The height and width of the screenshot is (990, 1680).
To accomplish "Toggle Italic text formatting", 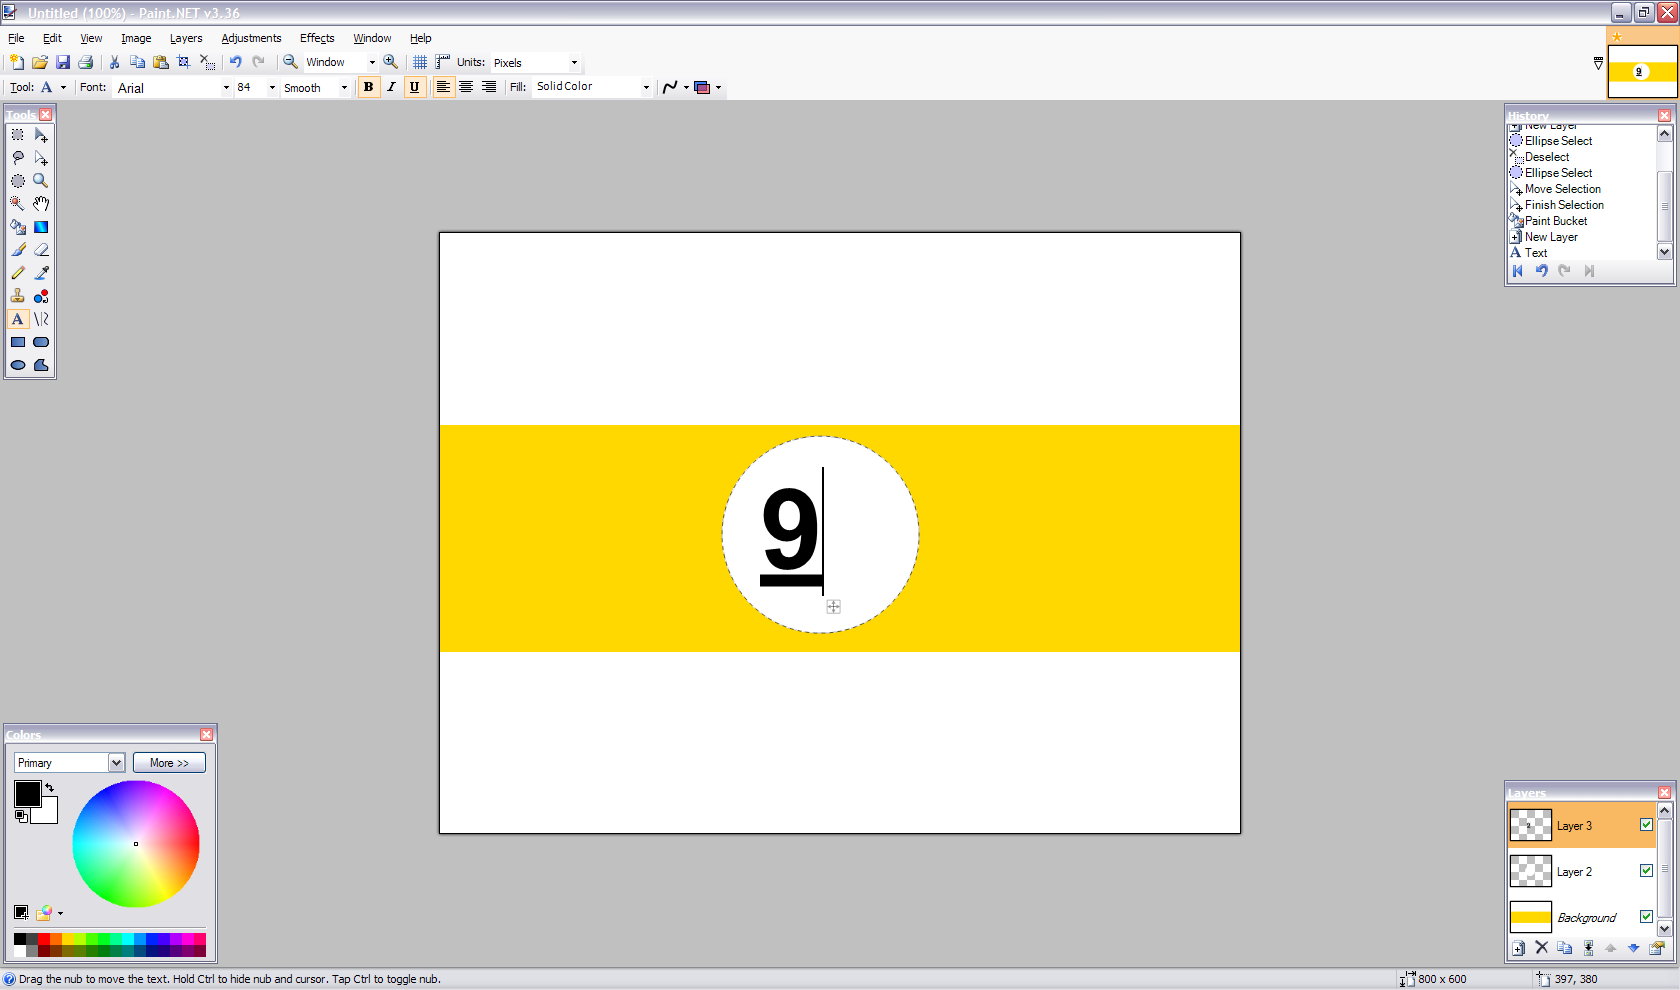I will [391, 87].
